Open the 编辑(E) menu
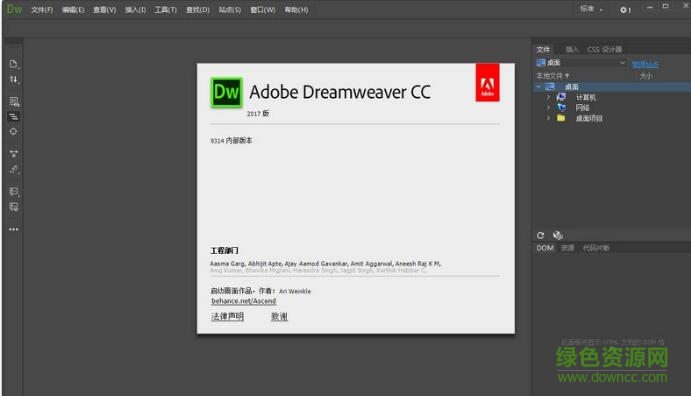This screenshot has width=691, height=396. pyautogui.click(x=73, y=10)
